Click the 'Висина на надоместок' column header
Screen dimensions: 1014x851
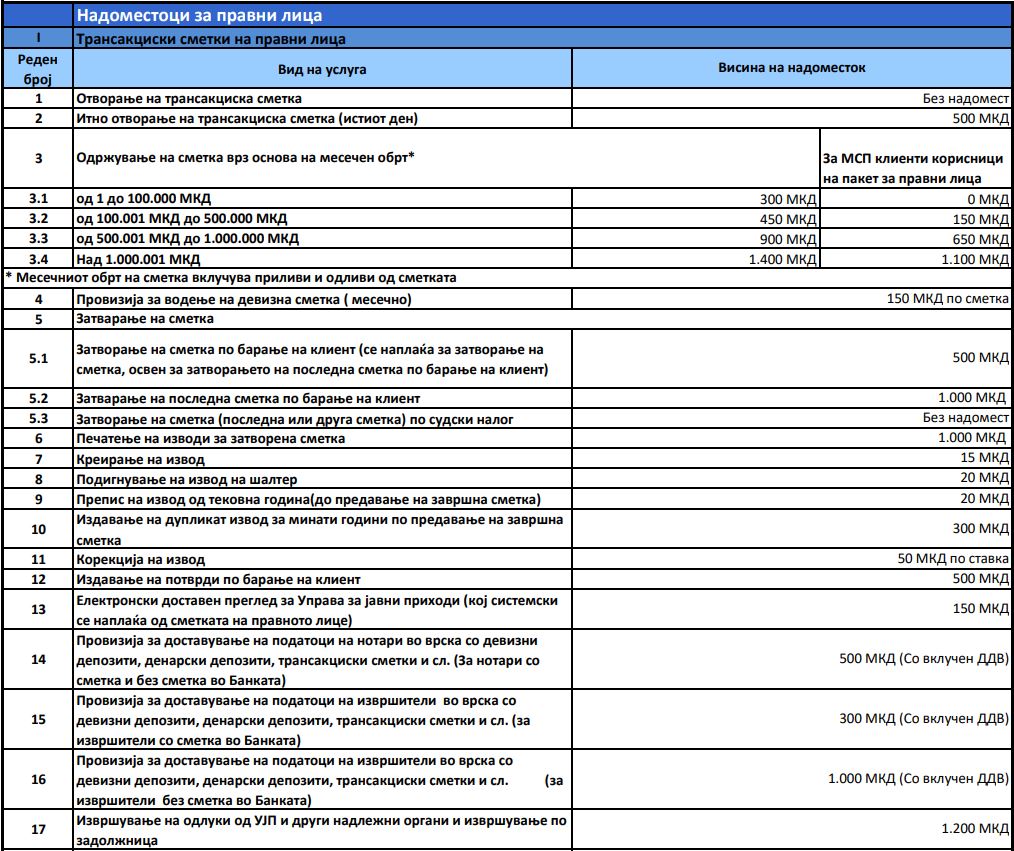[x=791, y=68]
